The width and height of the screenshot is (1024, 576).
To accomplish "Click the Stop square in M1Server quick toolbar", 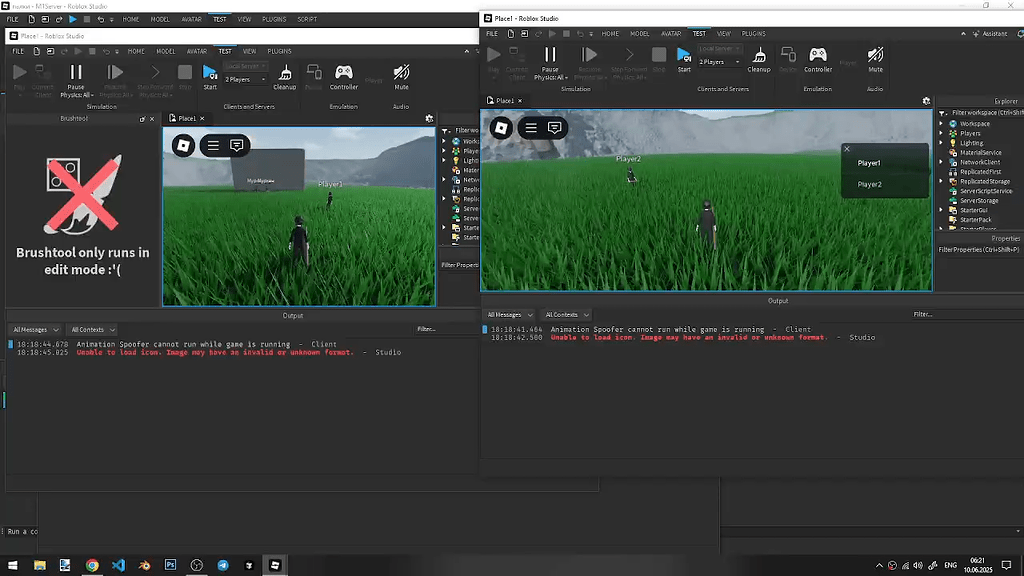I will (86, 20).
